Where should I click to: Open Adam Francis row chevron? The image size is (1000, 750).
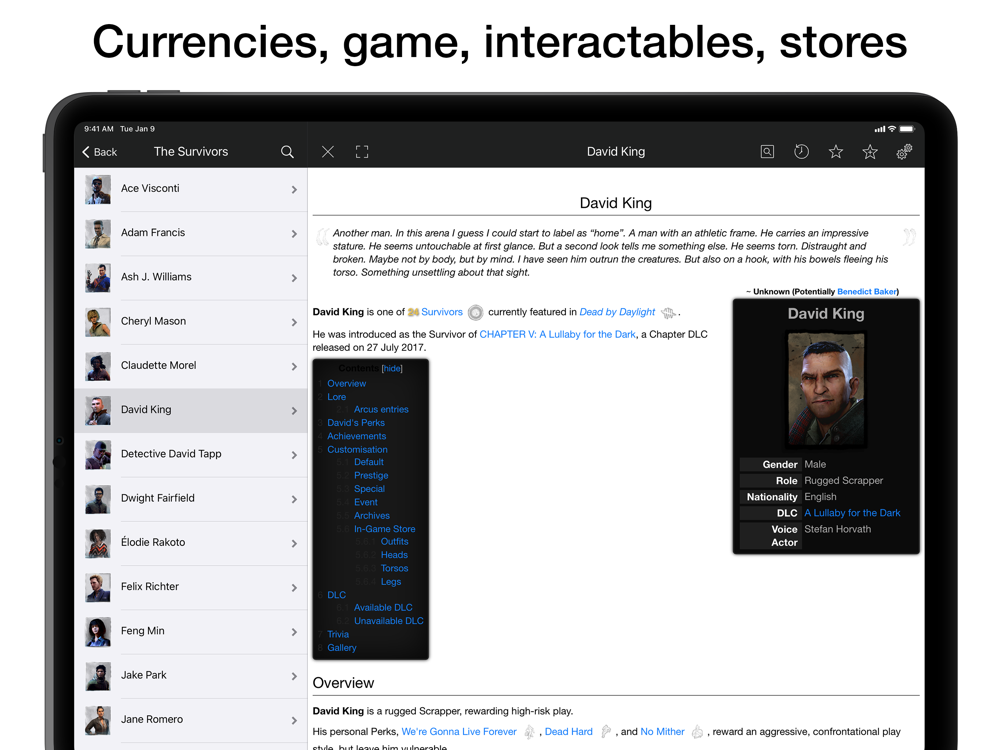coord(294,233)
